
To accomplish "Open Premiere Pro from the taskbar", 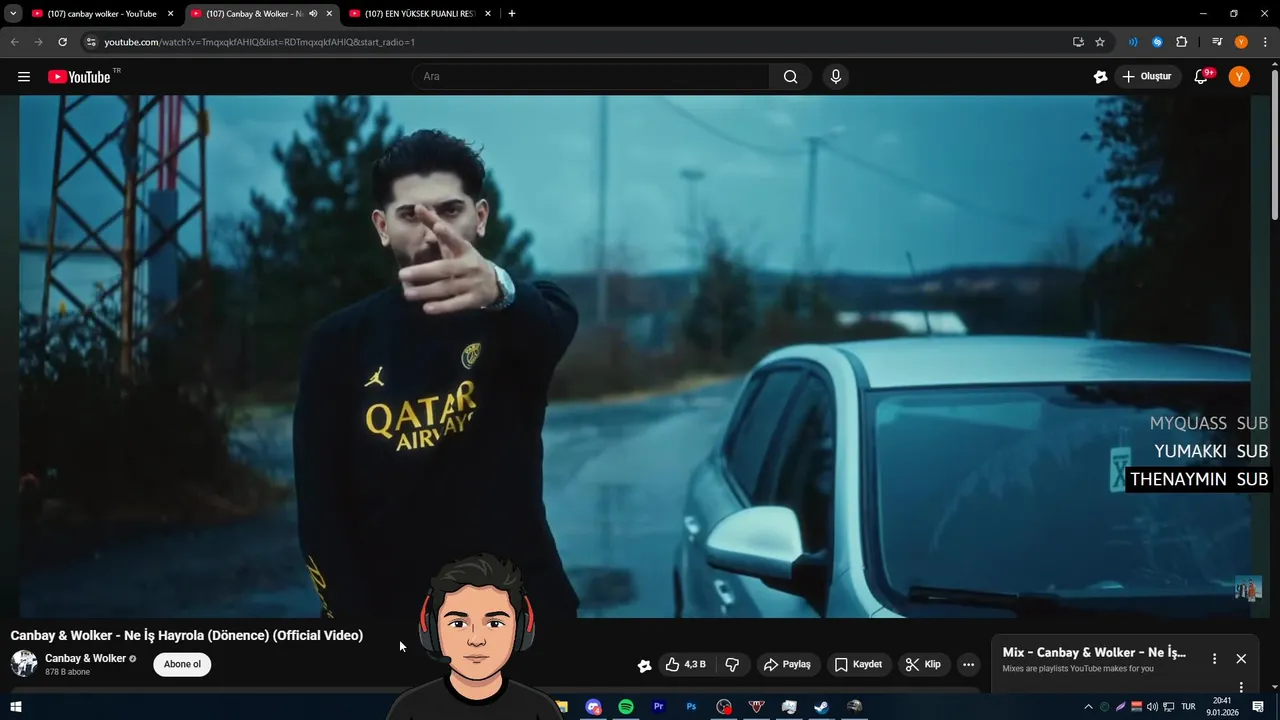I will pos(658,707).
